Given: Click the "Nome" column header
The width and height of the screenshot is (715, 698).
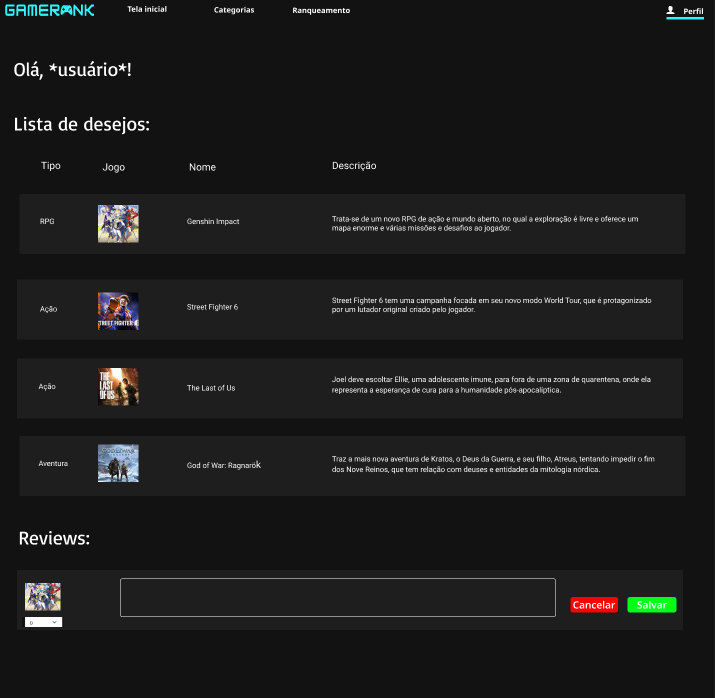Looking at the screenshot, I should click(202, 167).
